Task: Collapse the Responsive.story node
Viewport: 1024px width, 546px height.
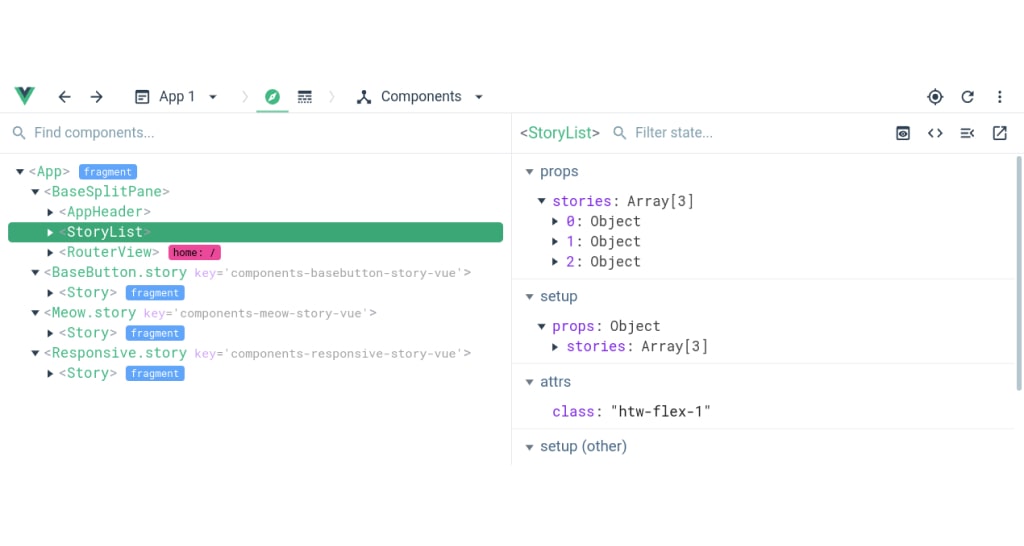Action: click(35, 354)
